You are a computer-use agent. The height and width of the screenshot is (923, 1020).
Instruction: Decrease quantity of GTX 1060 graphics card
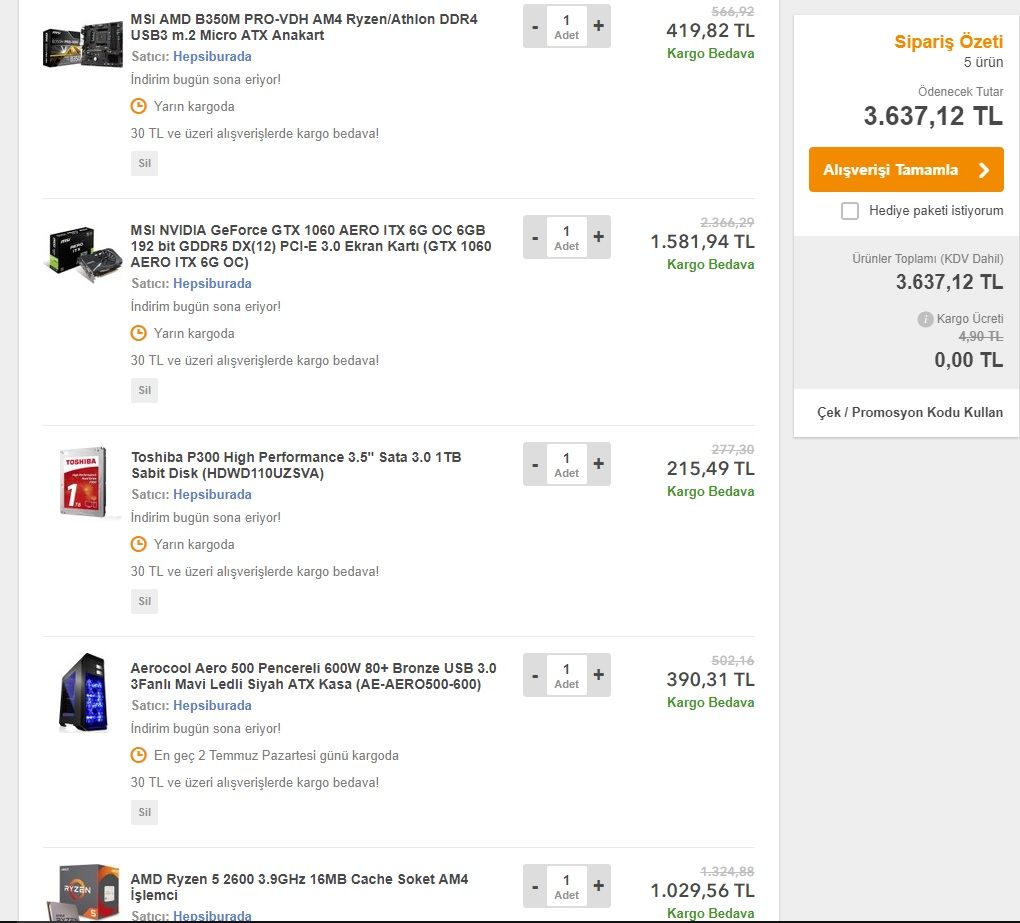[535, 237]
